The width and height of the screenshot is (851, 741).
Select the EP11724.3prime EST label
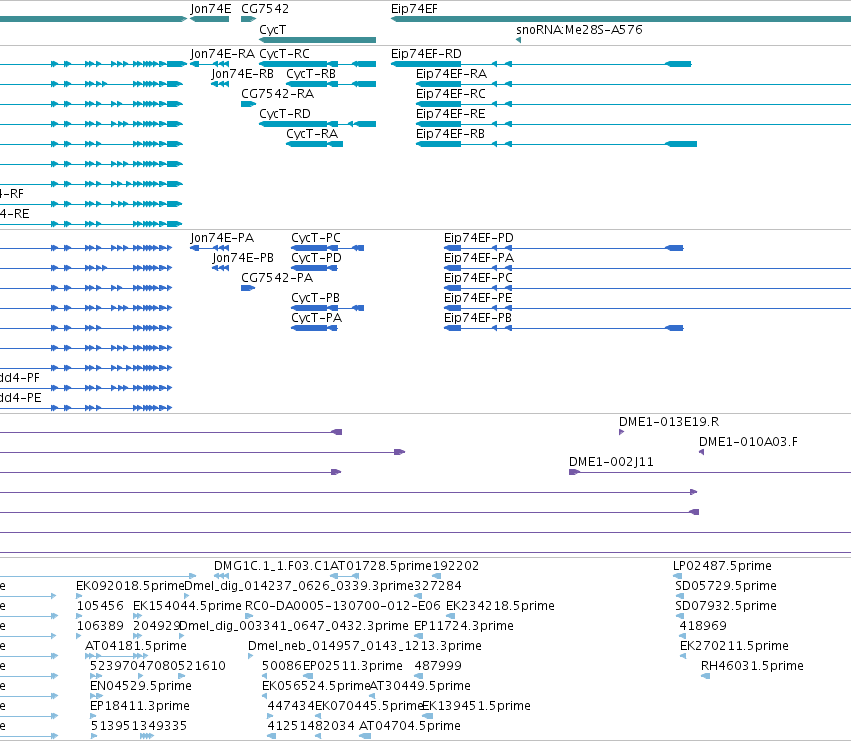coord(463,626)
